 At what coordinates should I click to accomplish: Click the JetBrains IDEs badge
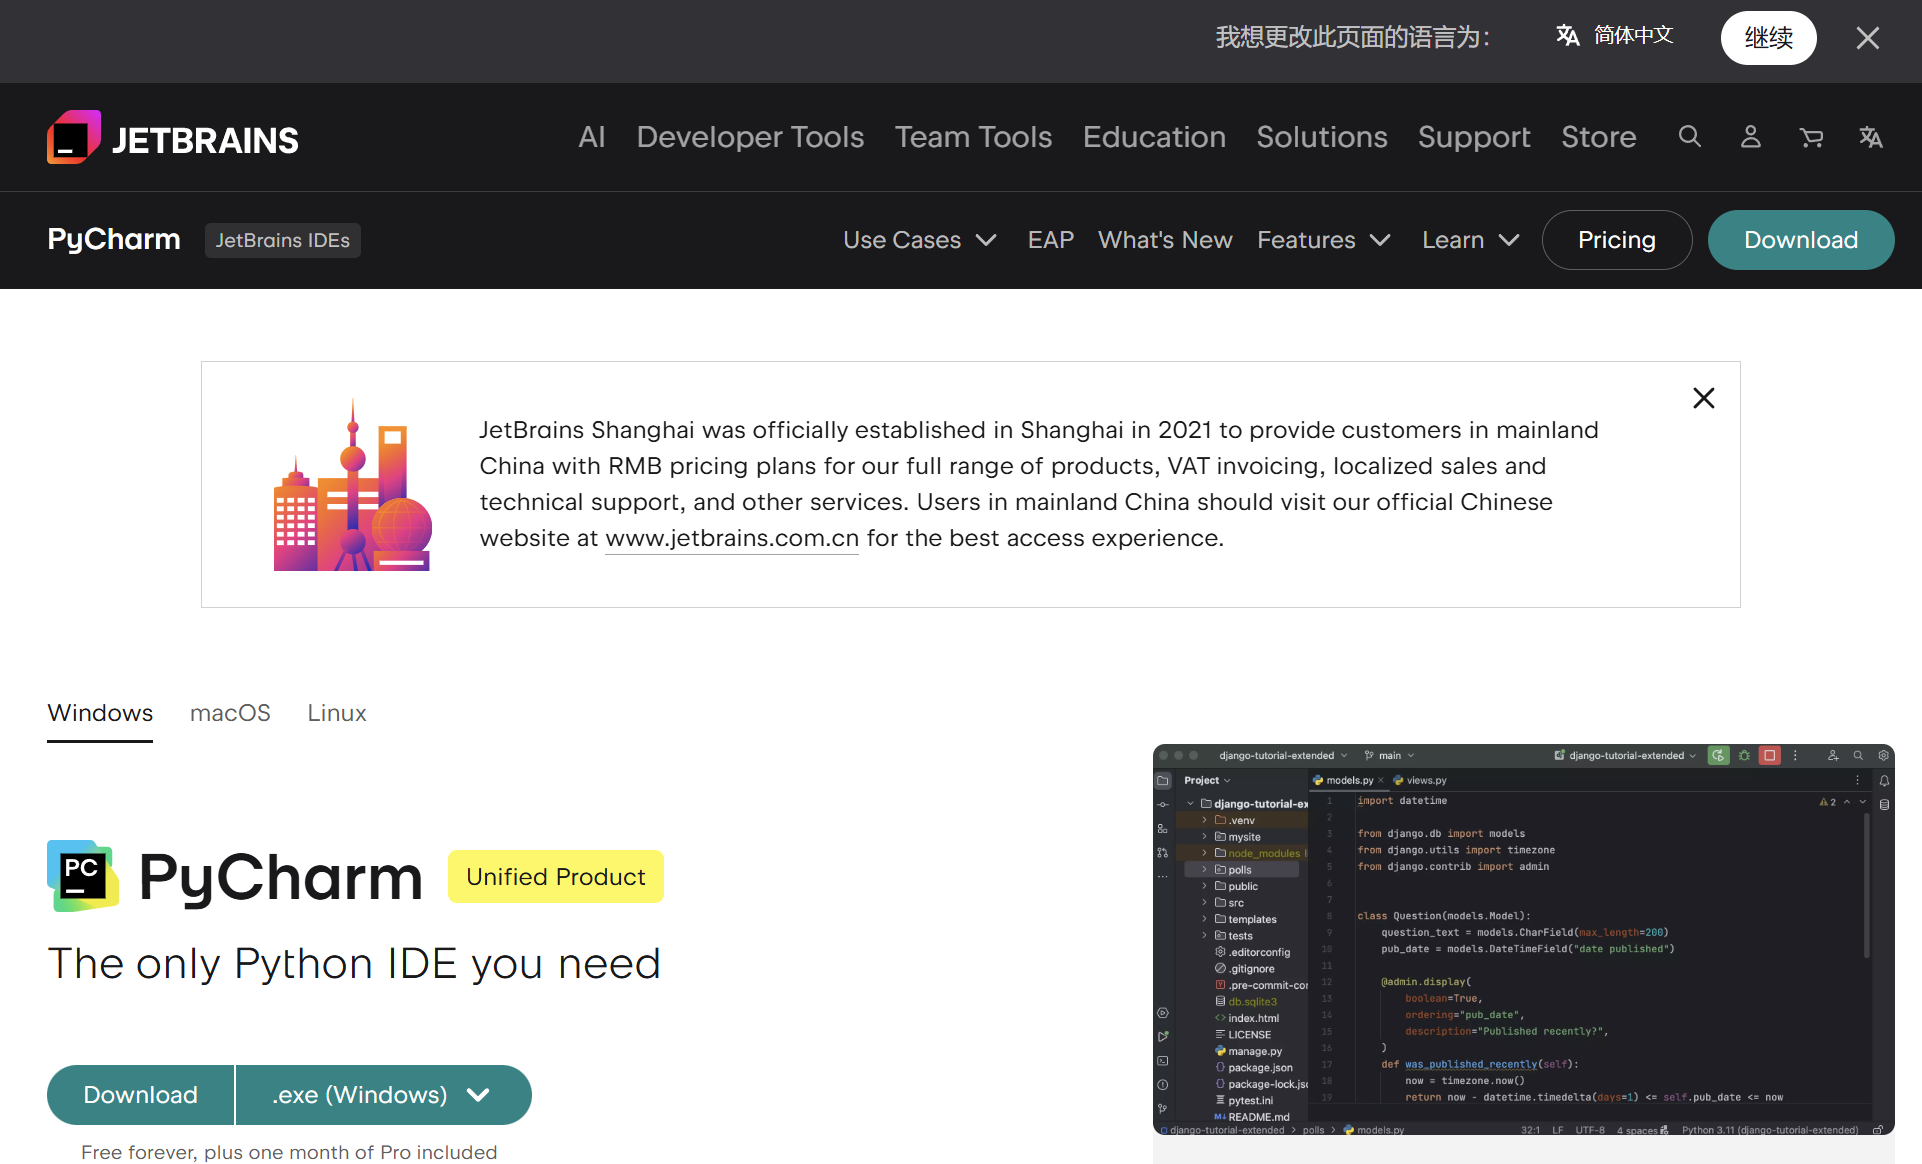point(283,240)
